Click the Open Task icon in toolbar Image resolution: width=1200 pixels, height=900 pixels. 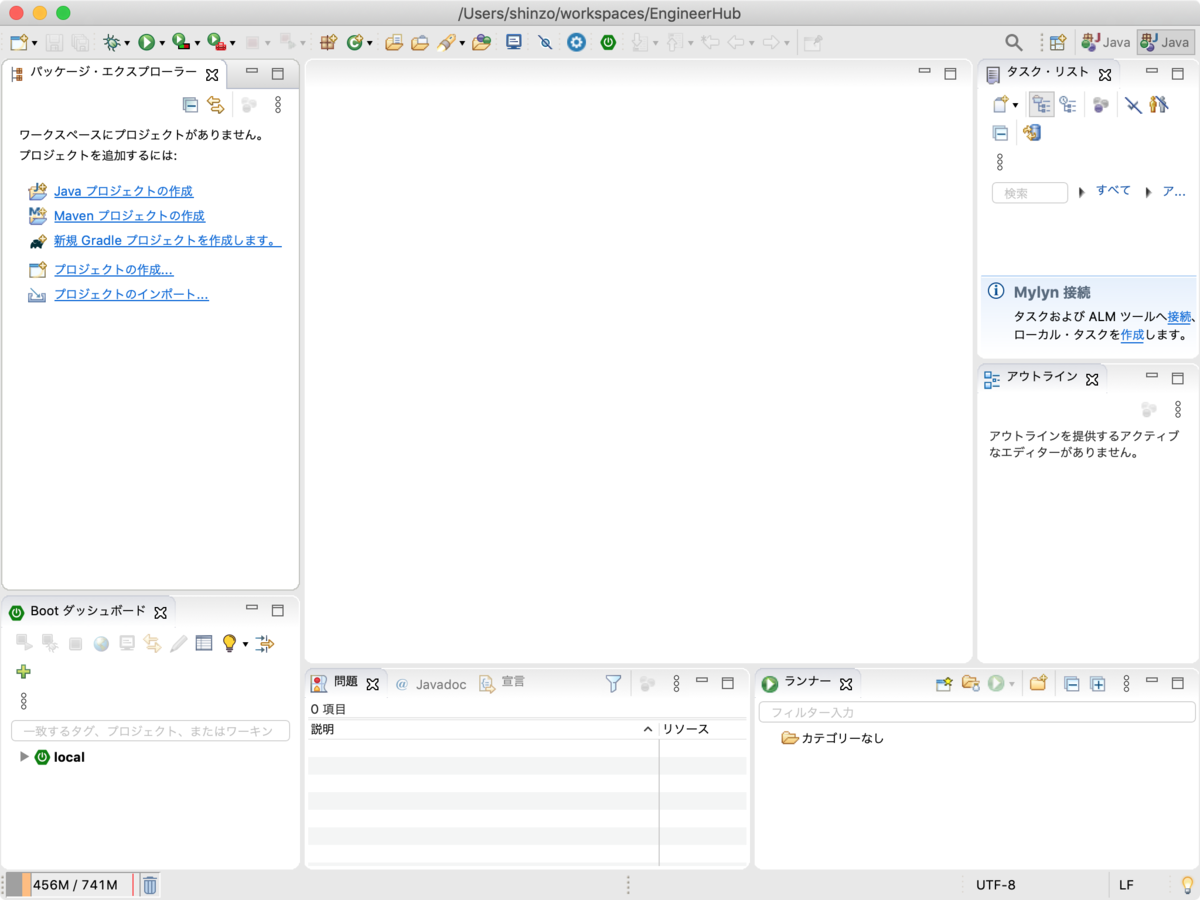(420, 43)
